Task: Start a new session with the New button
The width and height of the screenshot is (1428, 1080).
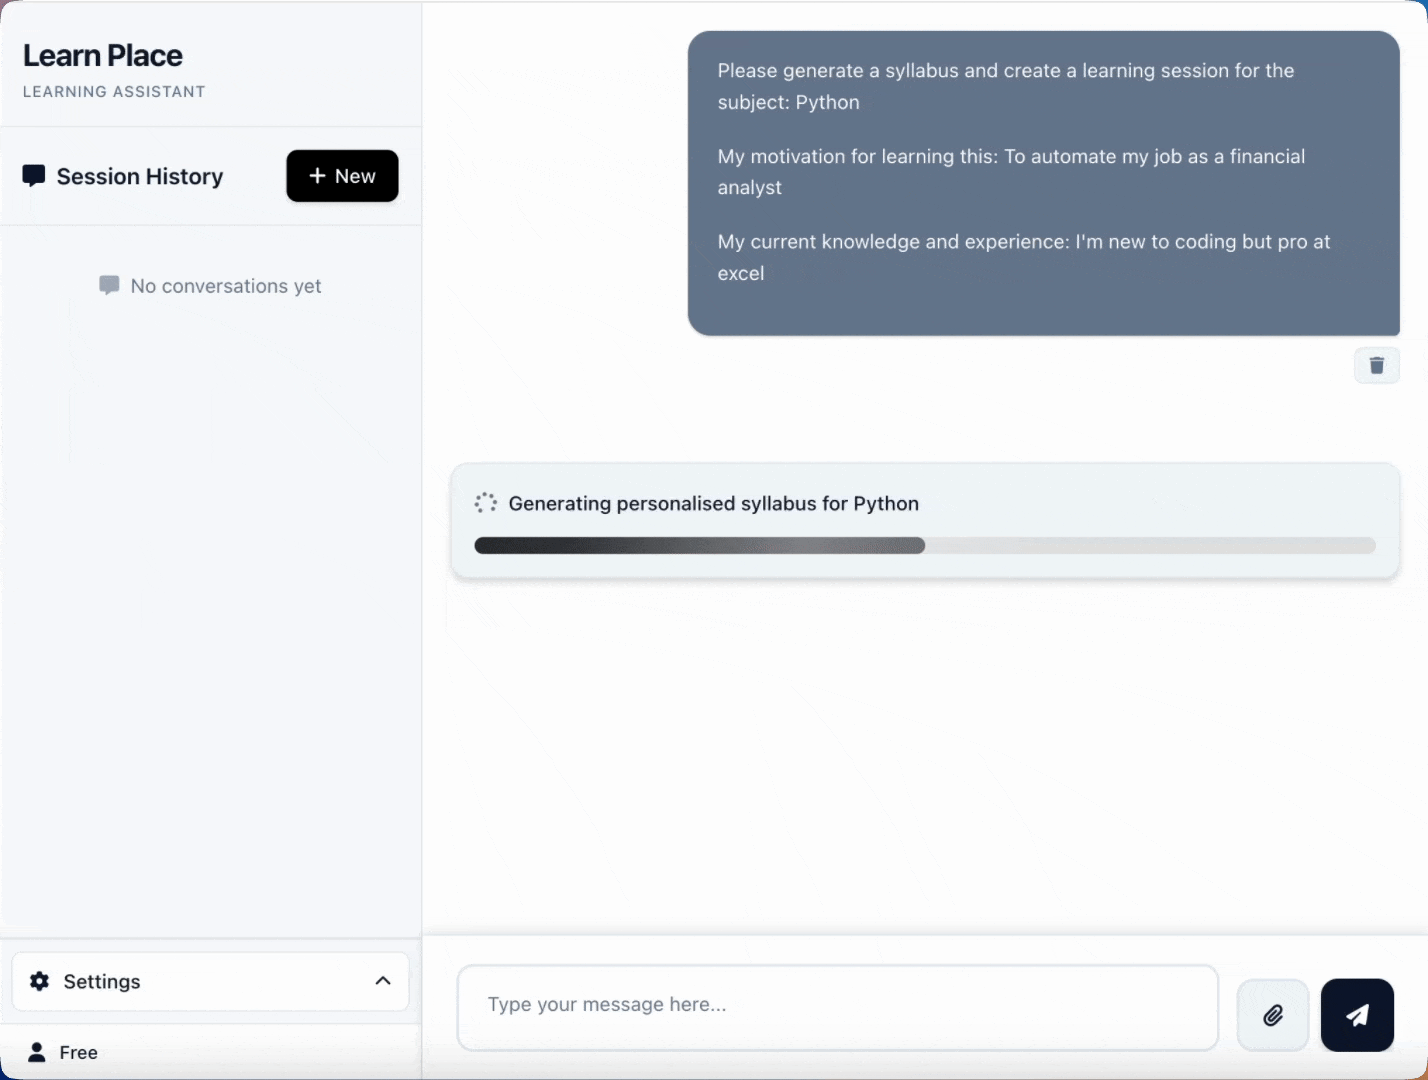Action: point(342,175)
